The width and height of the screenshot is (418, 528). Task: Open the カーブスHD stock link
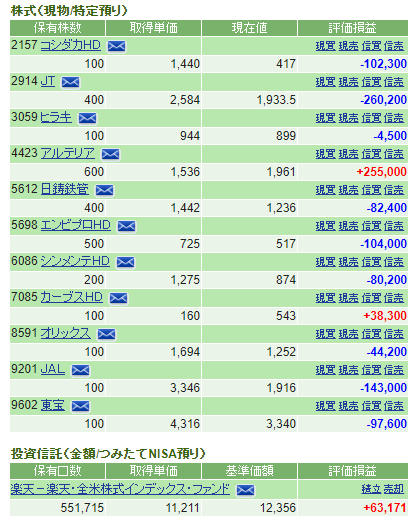click(x=71, y=297)
